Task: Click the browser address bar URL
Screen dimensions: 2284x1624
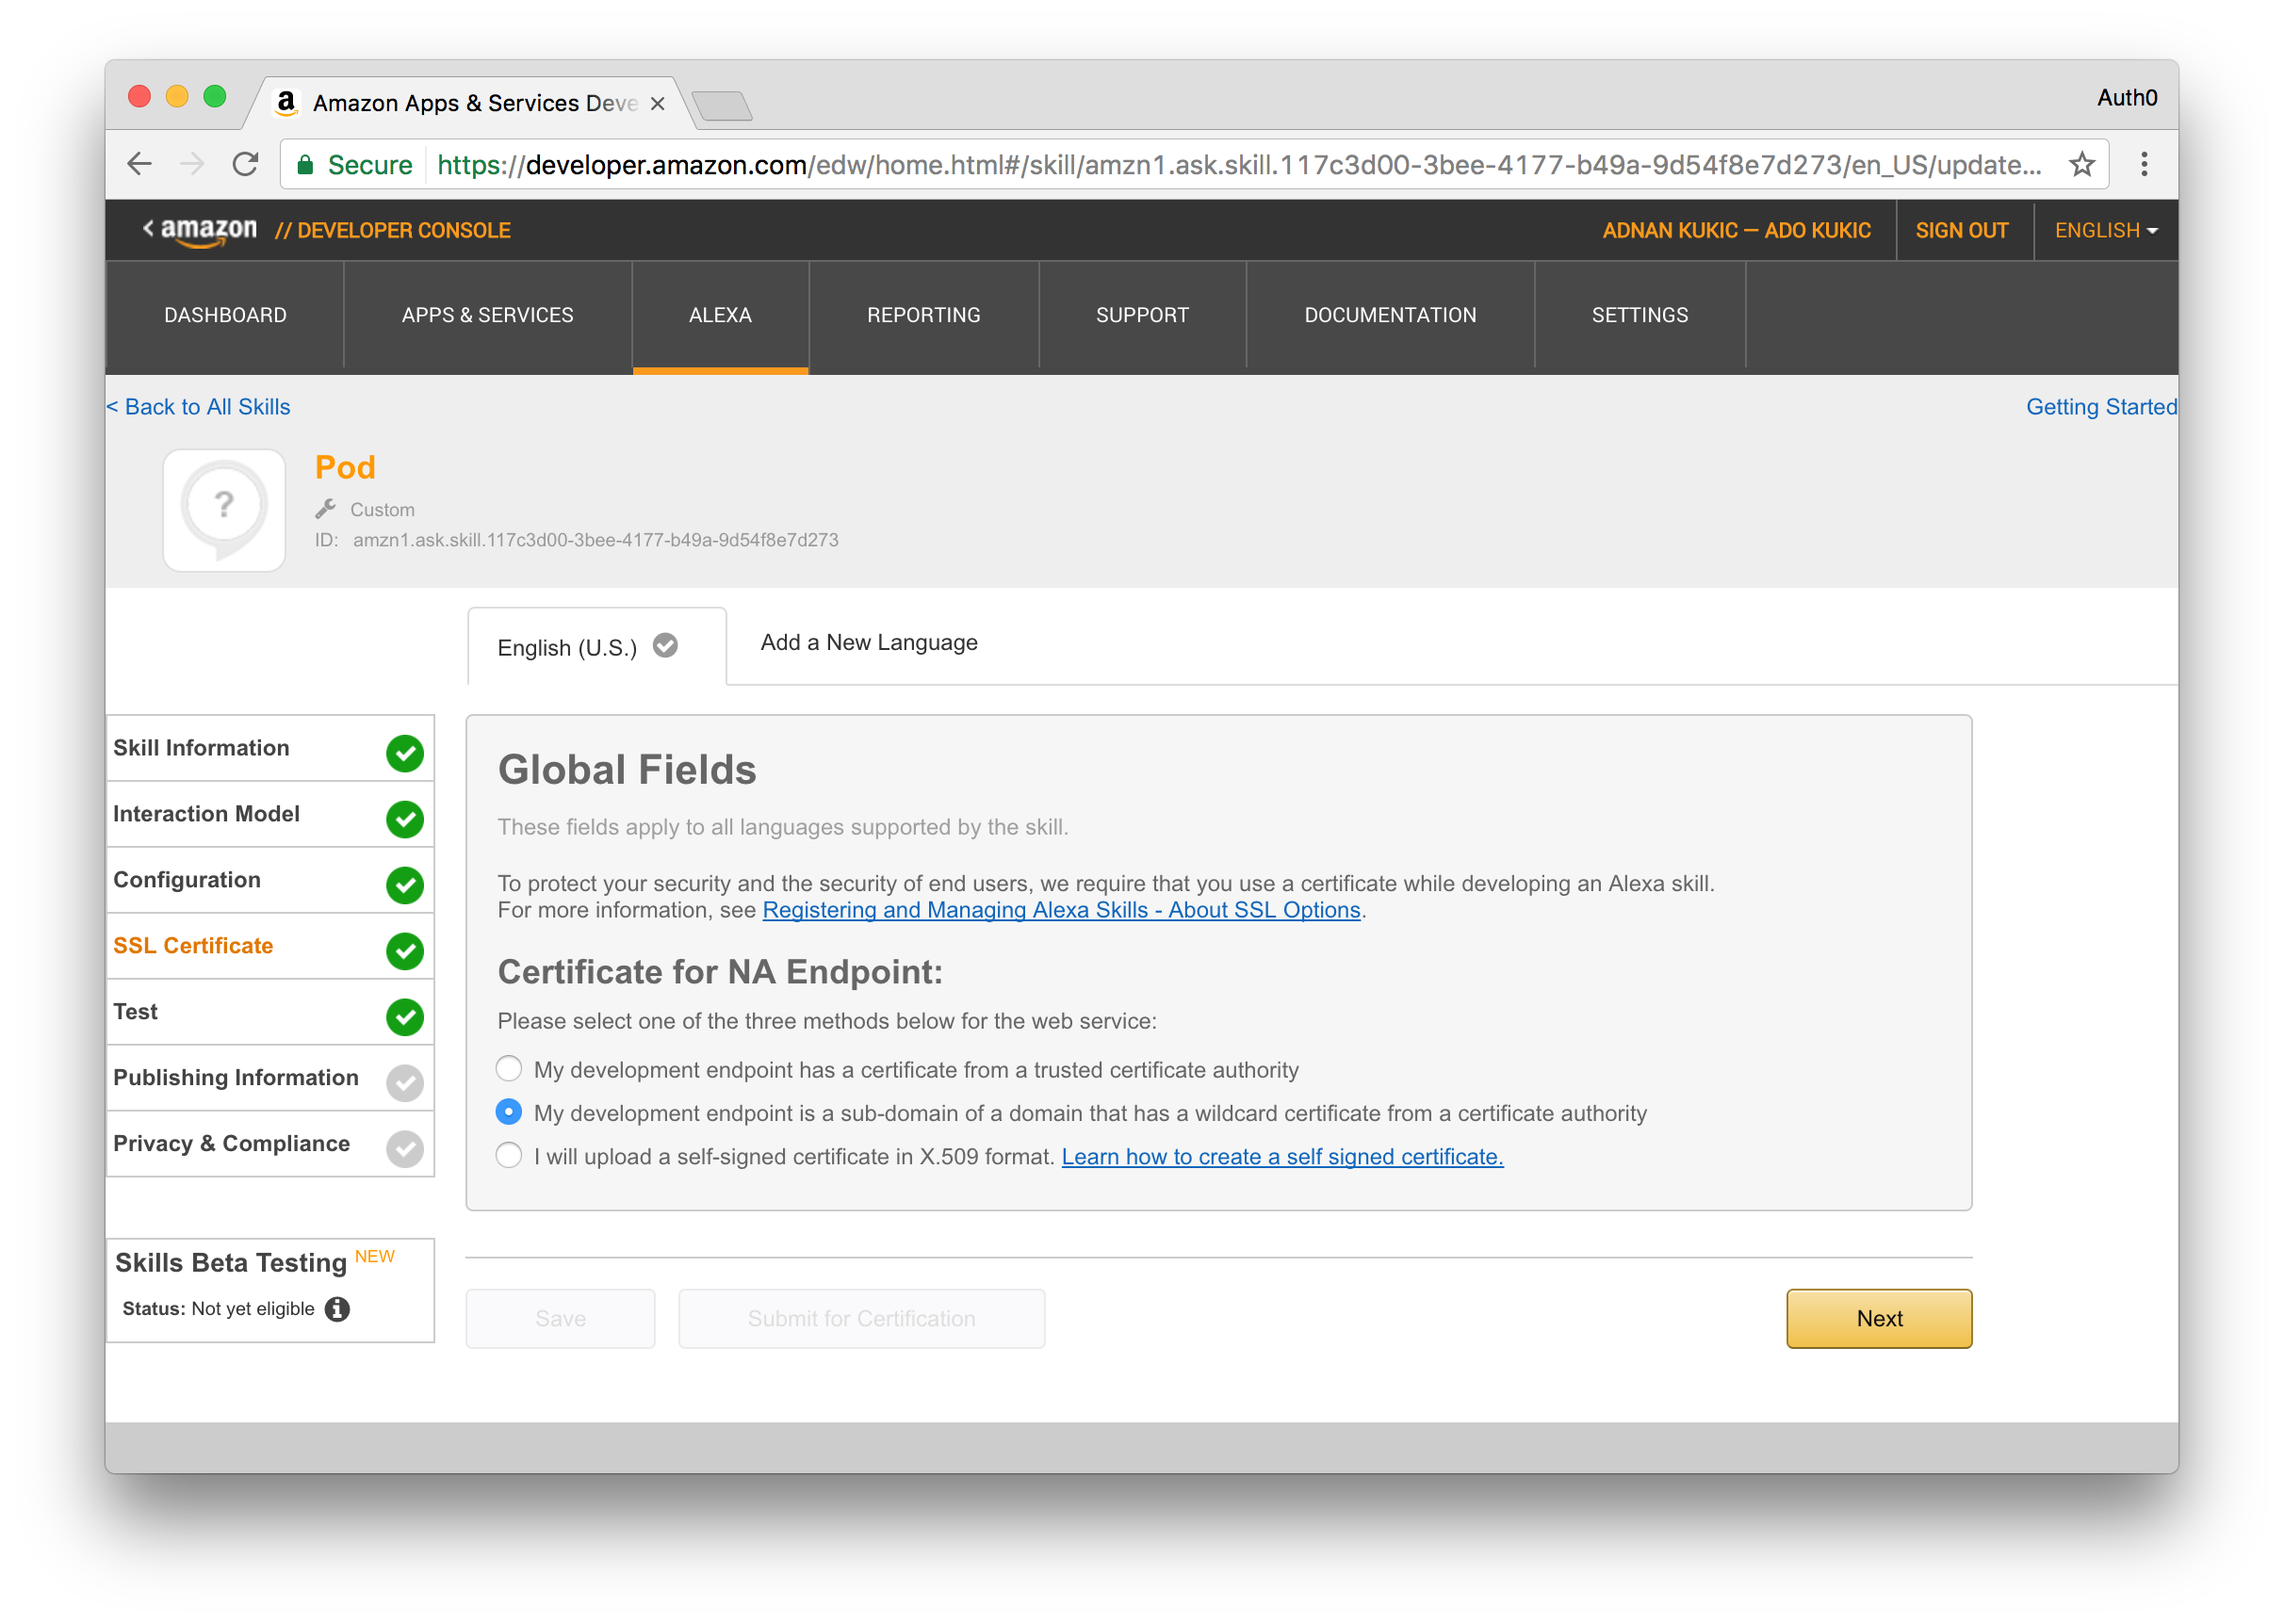Action: tap(1238, 164)
